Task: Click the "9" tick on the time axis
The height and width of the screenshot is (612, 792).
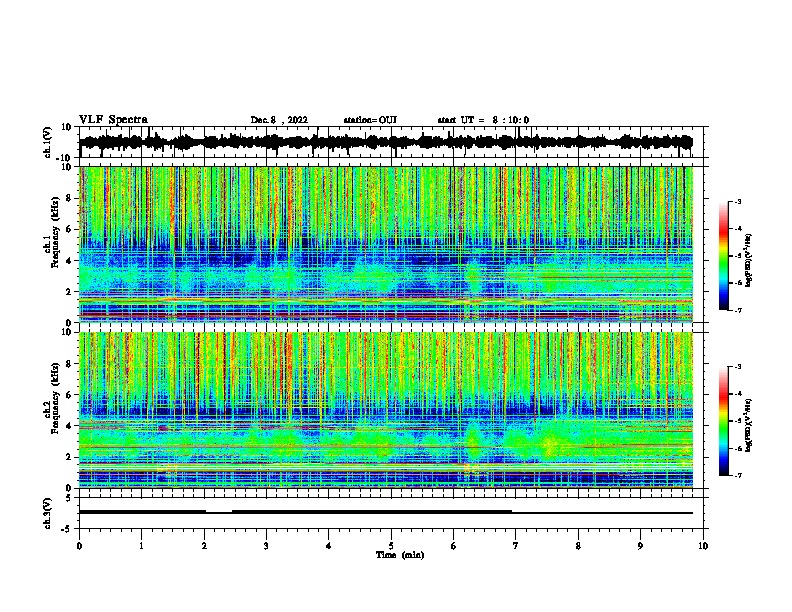Action: pos(640,546)
